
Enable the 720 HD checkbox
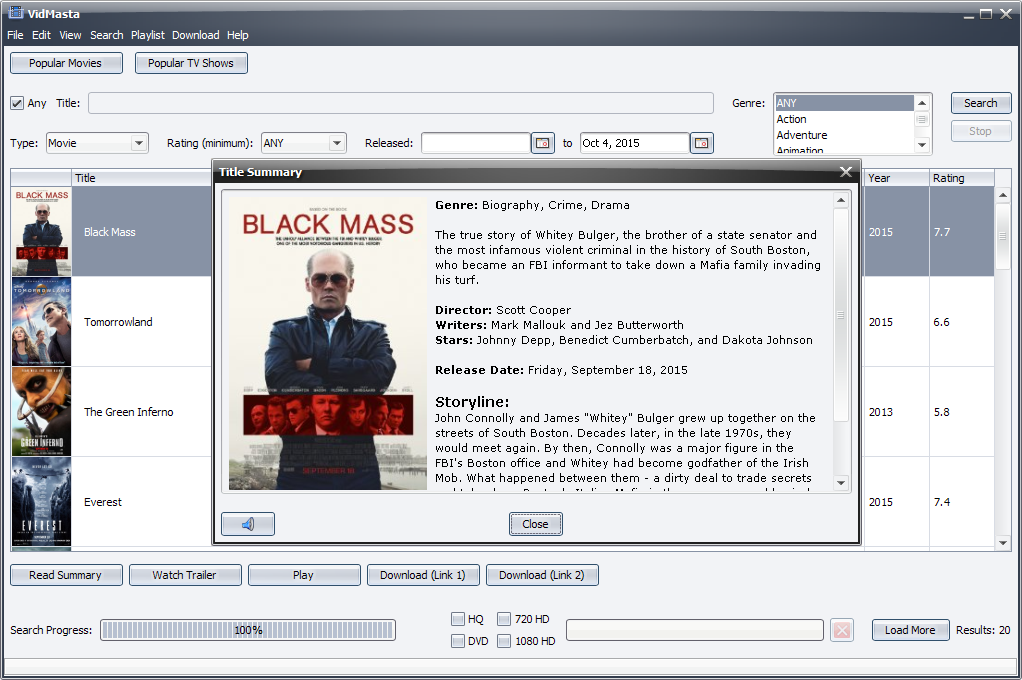point(504,619)
